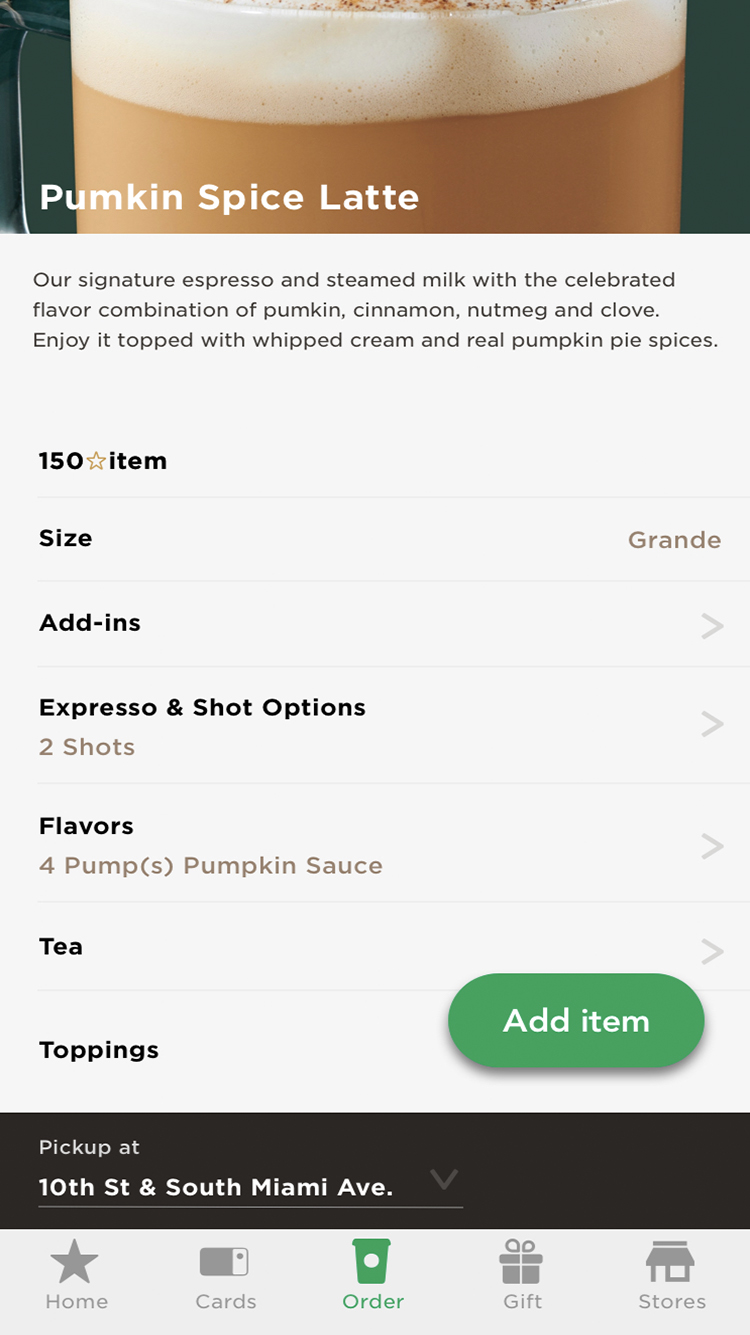750x1335 pixels.
Task: Change the Grande size selection
Action: click(674, 540)
